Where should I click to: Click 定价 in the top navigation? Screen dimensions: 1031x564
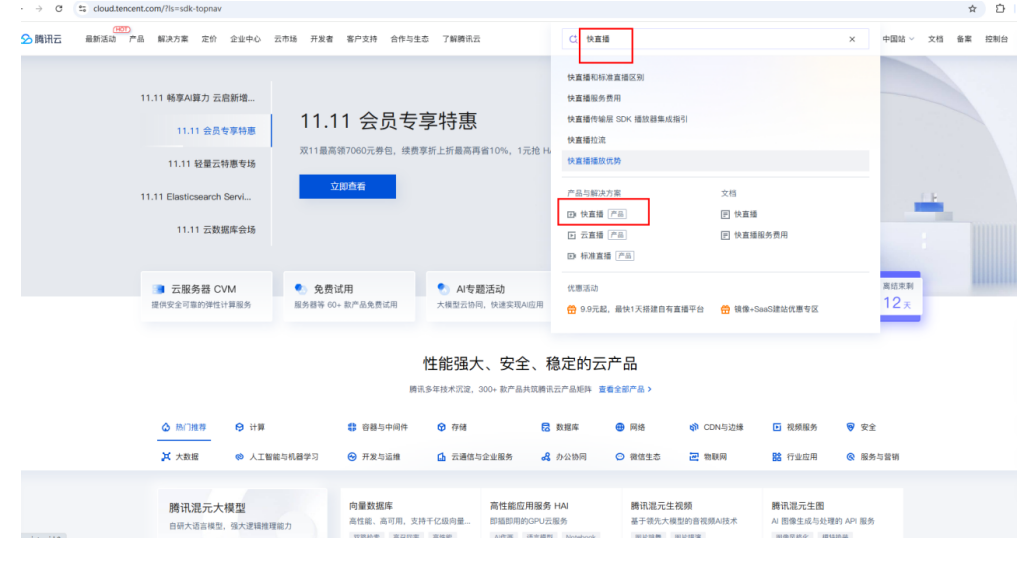209,39
